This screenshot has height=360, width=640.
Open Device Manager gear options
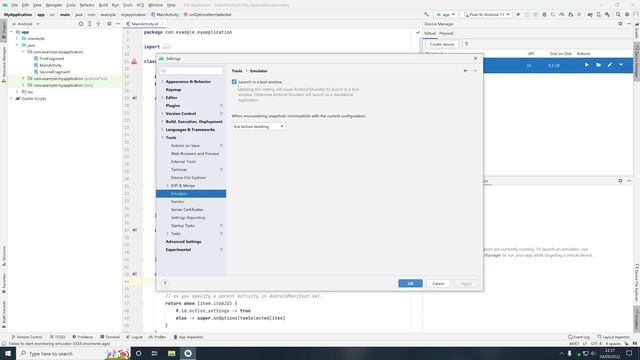[620, 24]
